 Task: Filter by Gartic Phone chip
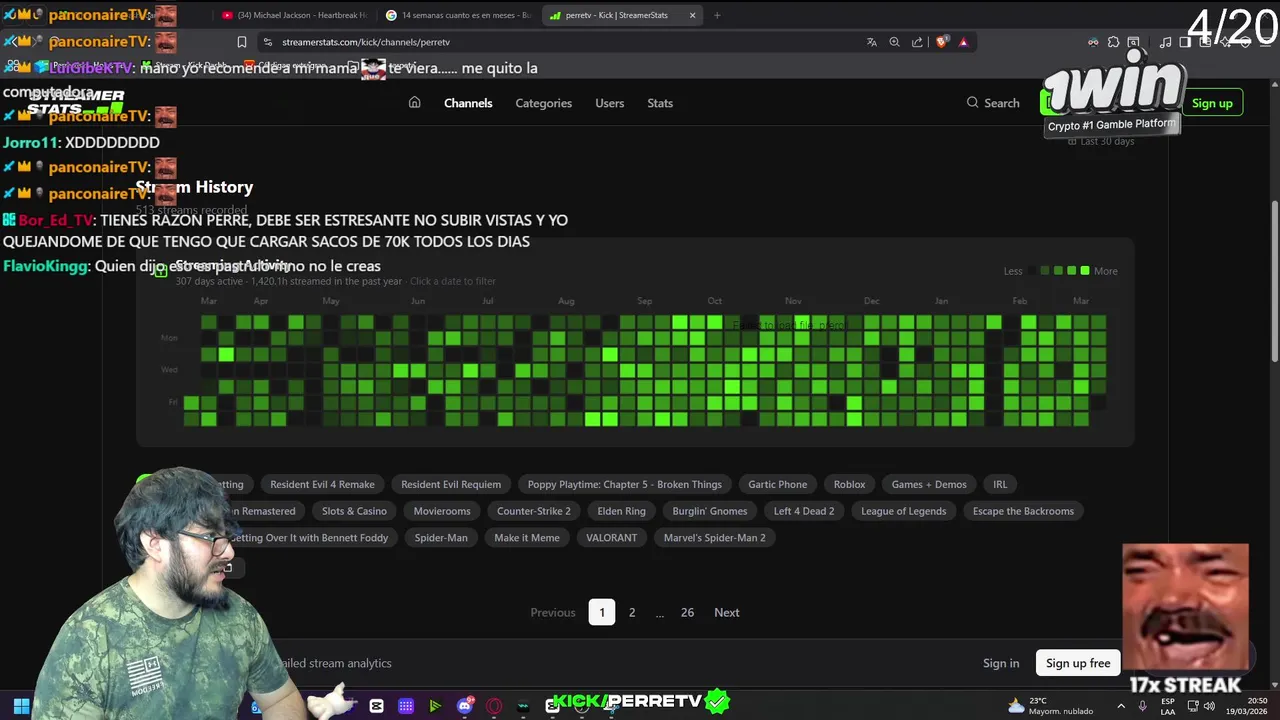click(778, 484)
